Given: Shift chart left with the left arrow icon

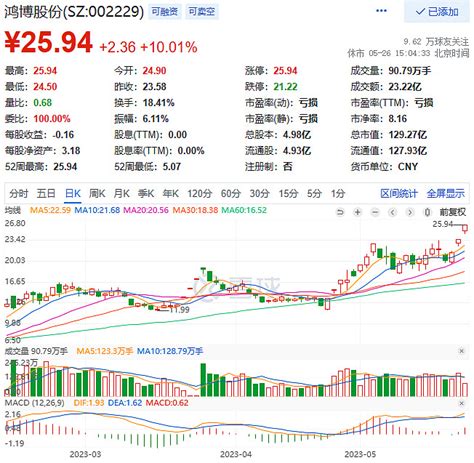Looking at the screenshot, I should [x=393, y=212].
